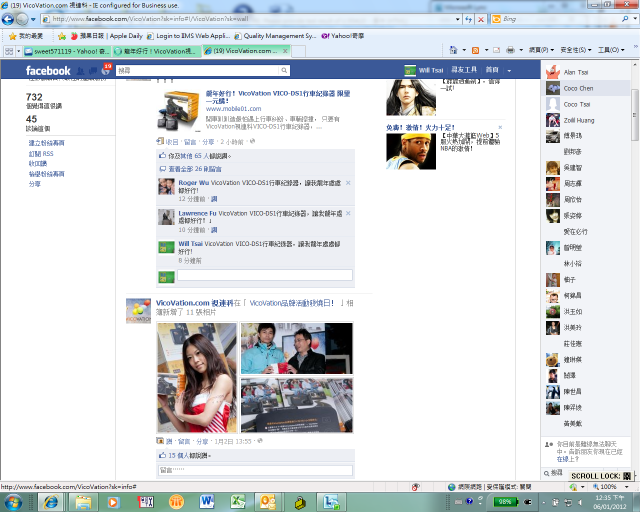The image size is (640, 512).
Task: Click the Quick Tabs grid icon
Action: click(9, 51)
